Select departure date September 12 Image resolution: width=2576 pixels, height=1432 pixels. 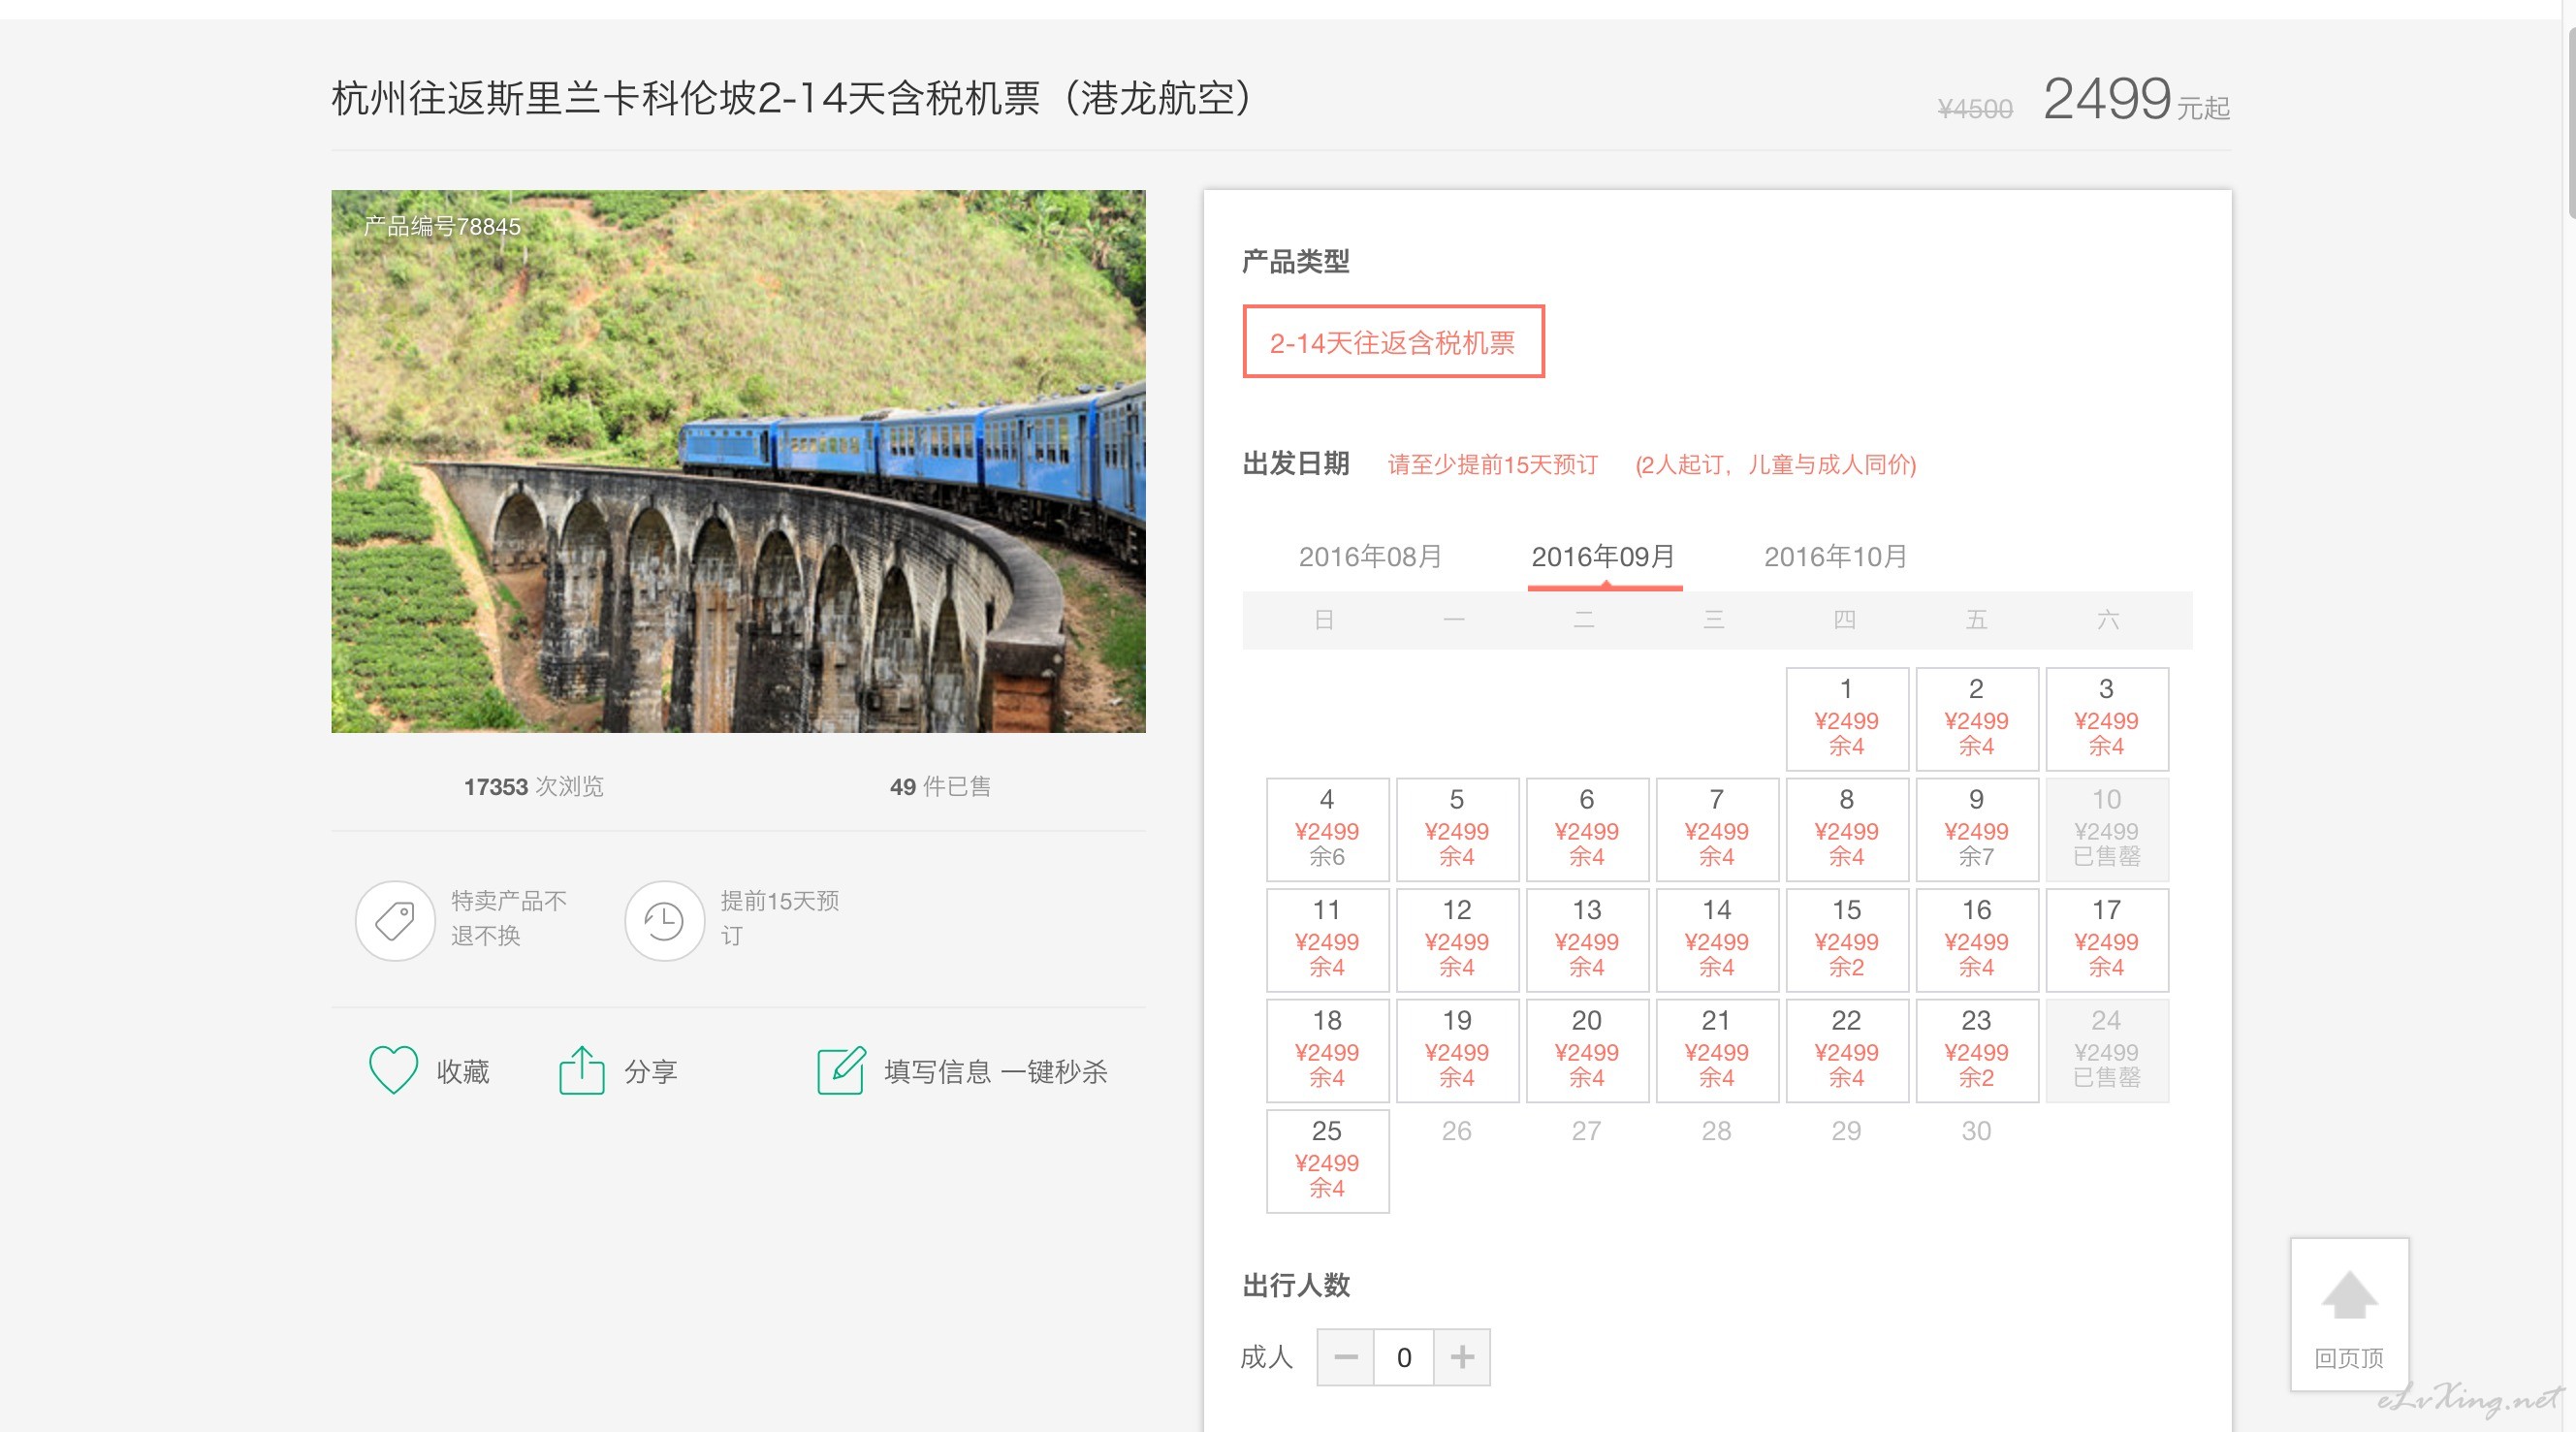coord(1457,940)
